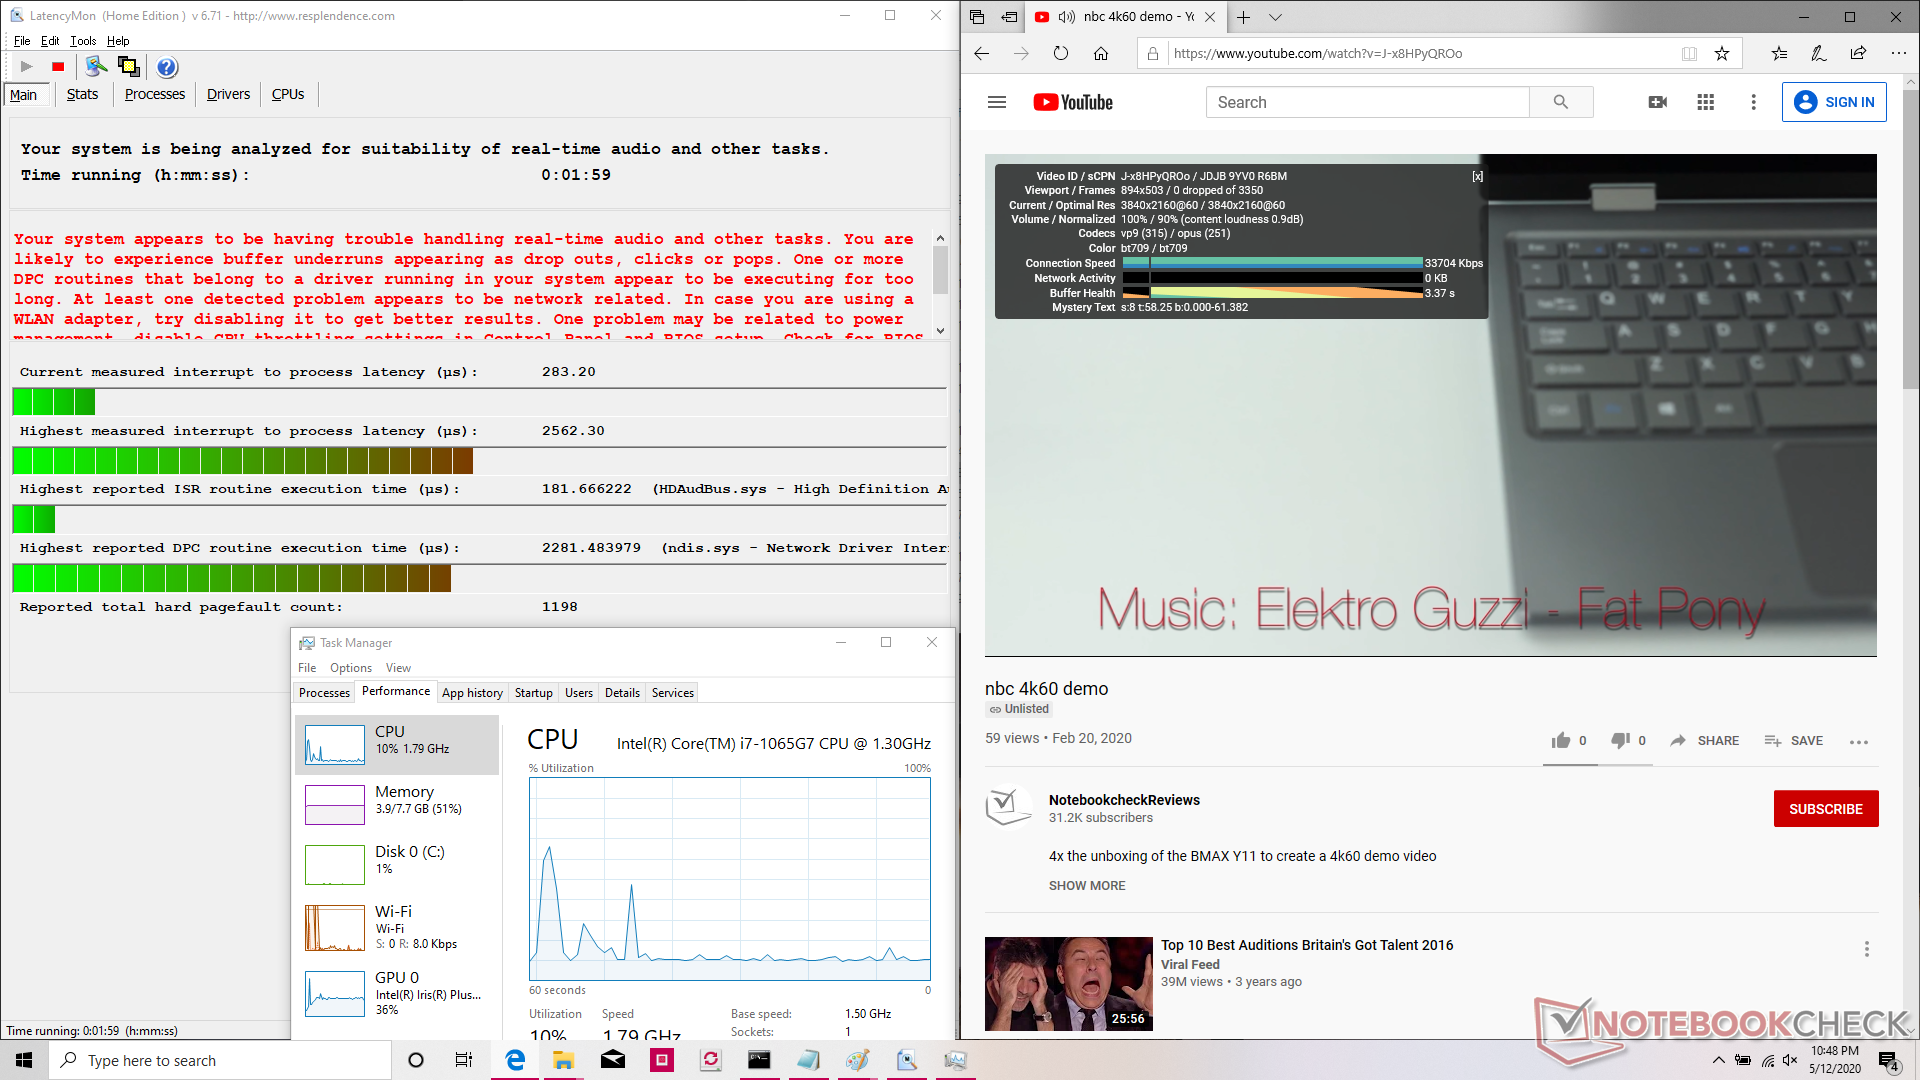Close the stats for nerds overlay

click(x=1478, y=176)
